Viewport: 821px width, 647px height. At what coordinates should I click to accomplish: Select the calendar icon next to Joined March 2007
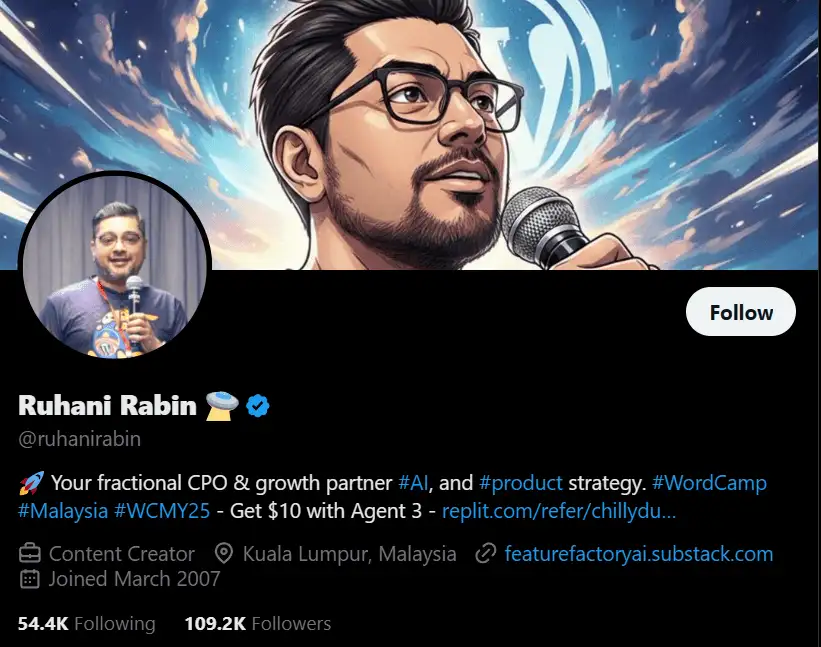(x=29, y=579)
